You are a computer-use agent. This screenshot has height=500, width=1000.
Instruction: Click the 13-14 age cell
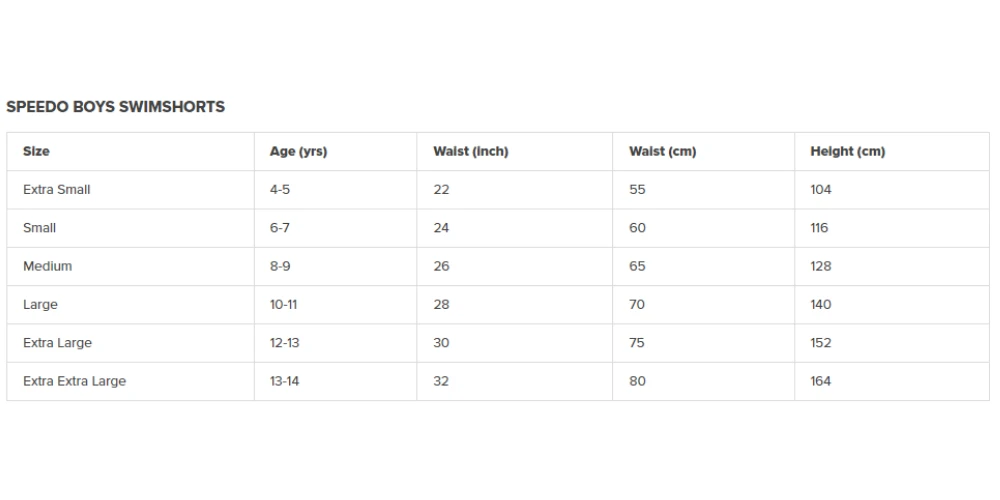(x=284, y=381)
